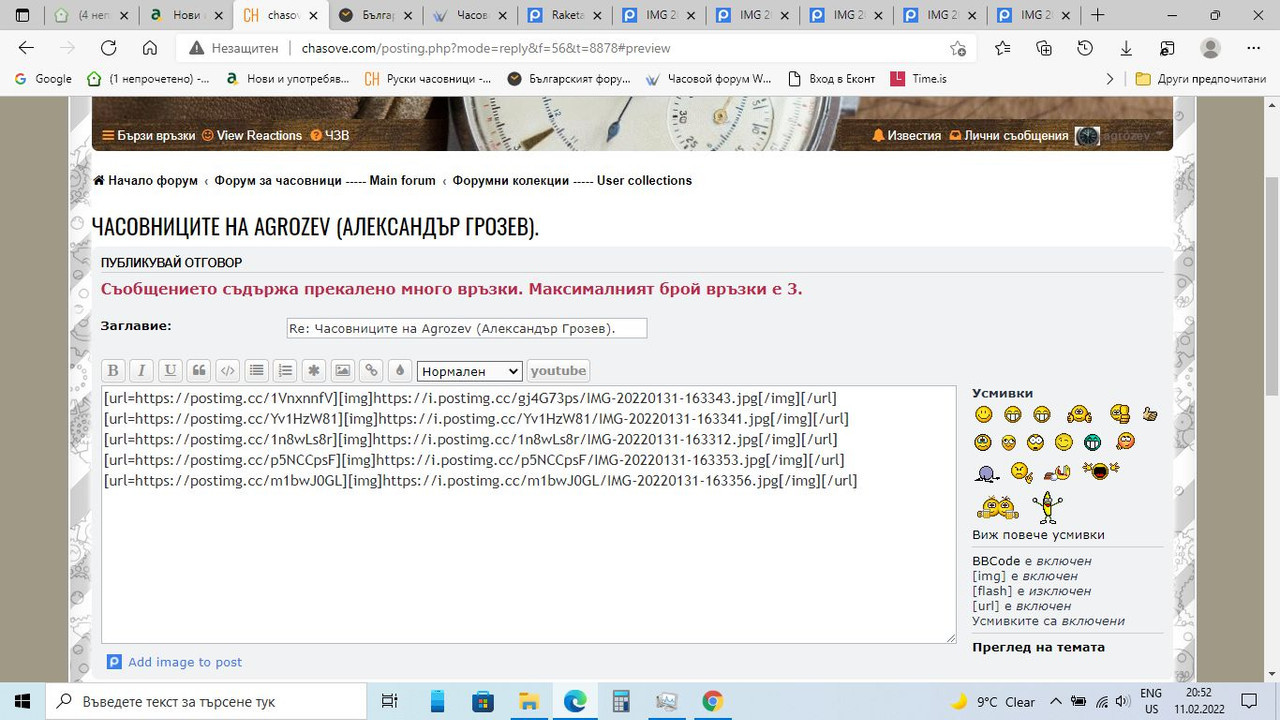1280x720 pixels.
Task: Switch to the "Часов" browser tab
Action: click(x=470, y=15)
